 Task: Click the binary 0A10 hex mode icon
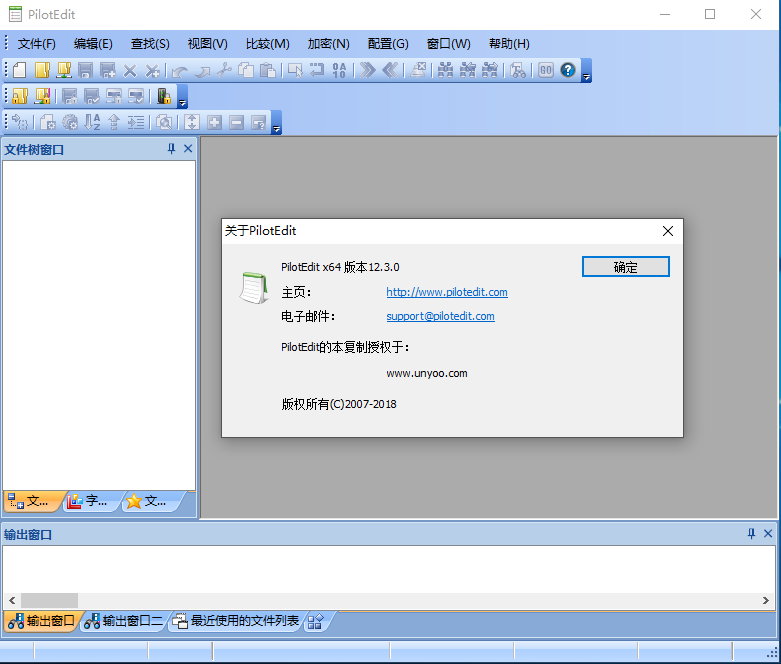(339, 70)
